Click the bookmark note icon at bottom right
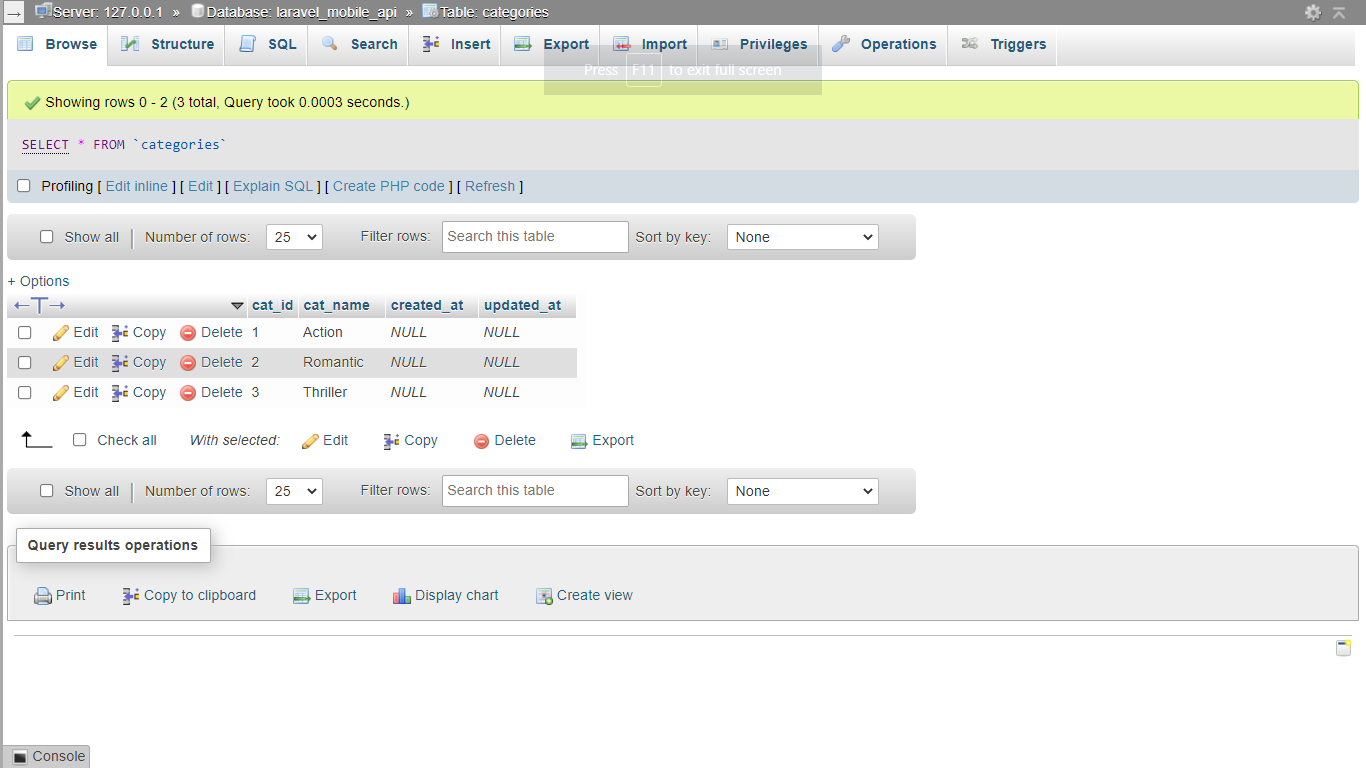The height and width of the screenshot is (768, 1366). 1344,648
